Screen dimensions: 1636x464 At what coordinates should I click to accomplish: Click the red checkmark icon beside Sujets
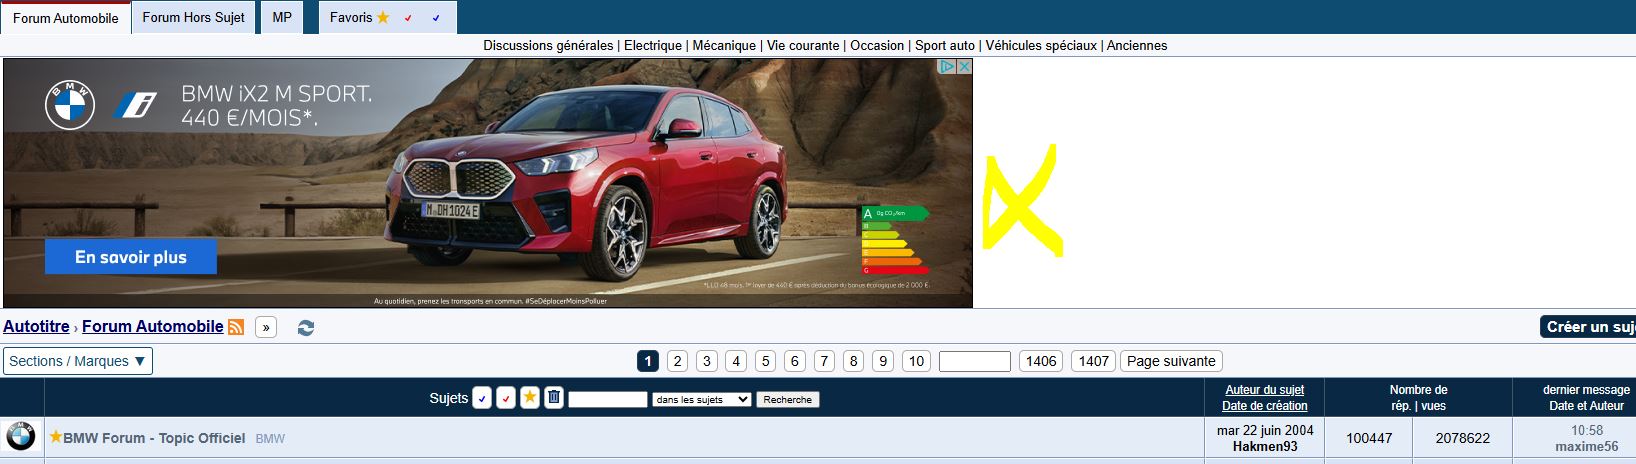coord(506,398)
